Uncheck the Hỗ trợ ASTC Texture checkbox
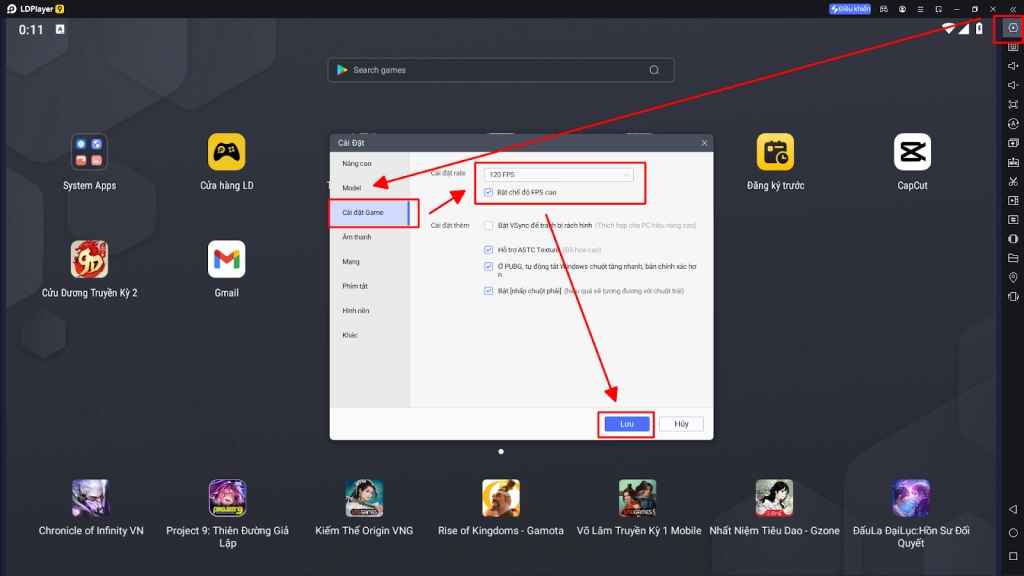 point(488,249)
